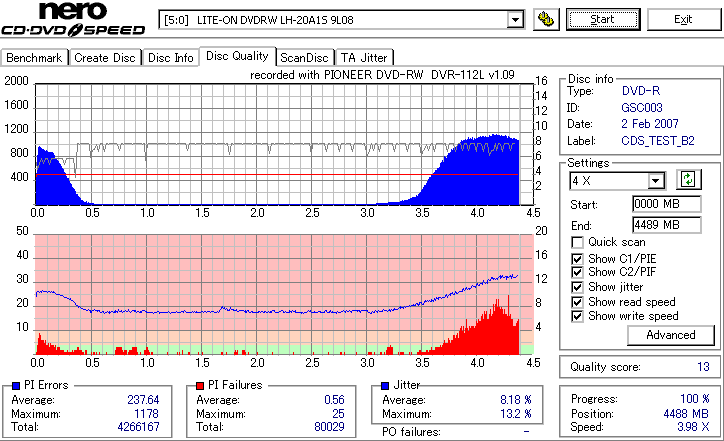
Task: Toggle Show read speed checkbox
Action: [577, 302]
